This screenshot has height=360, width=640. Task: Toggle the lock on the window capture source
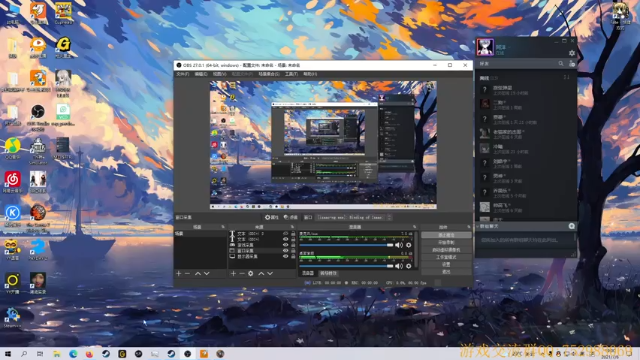pyautogui.click(x=293, y=251)
